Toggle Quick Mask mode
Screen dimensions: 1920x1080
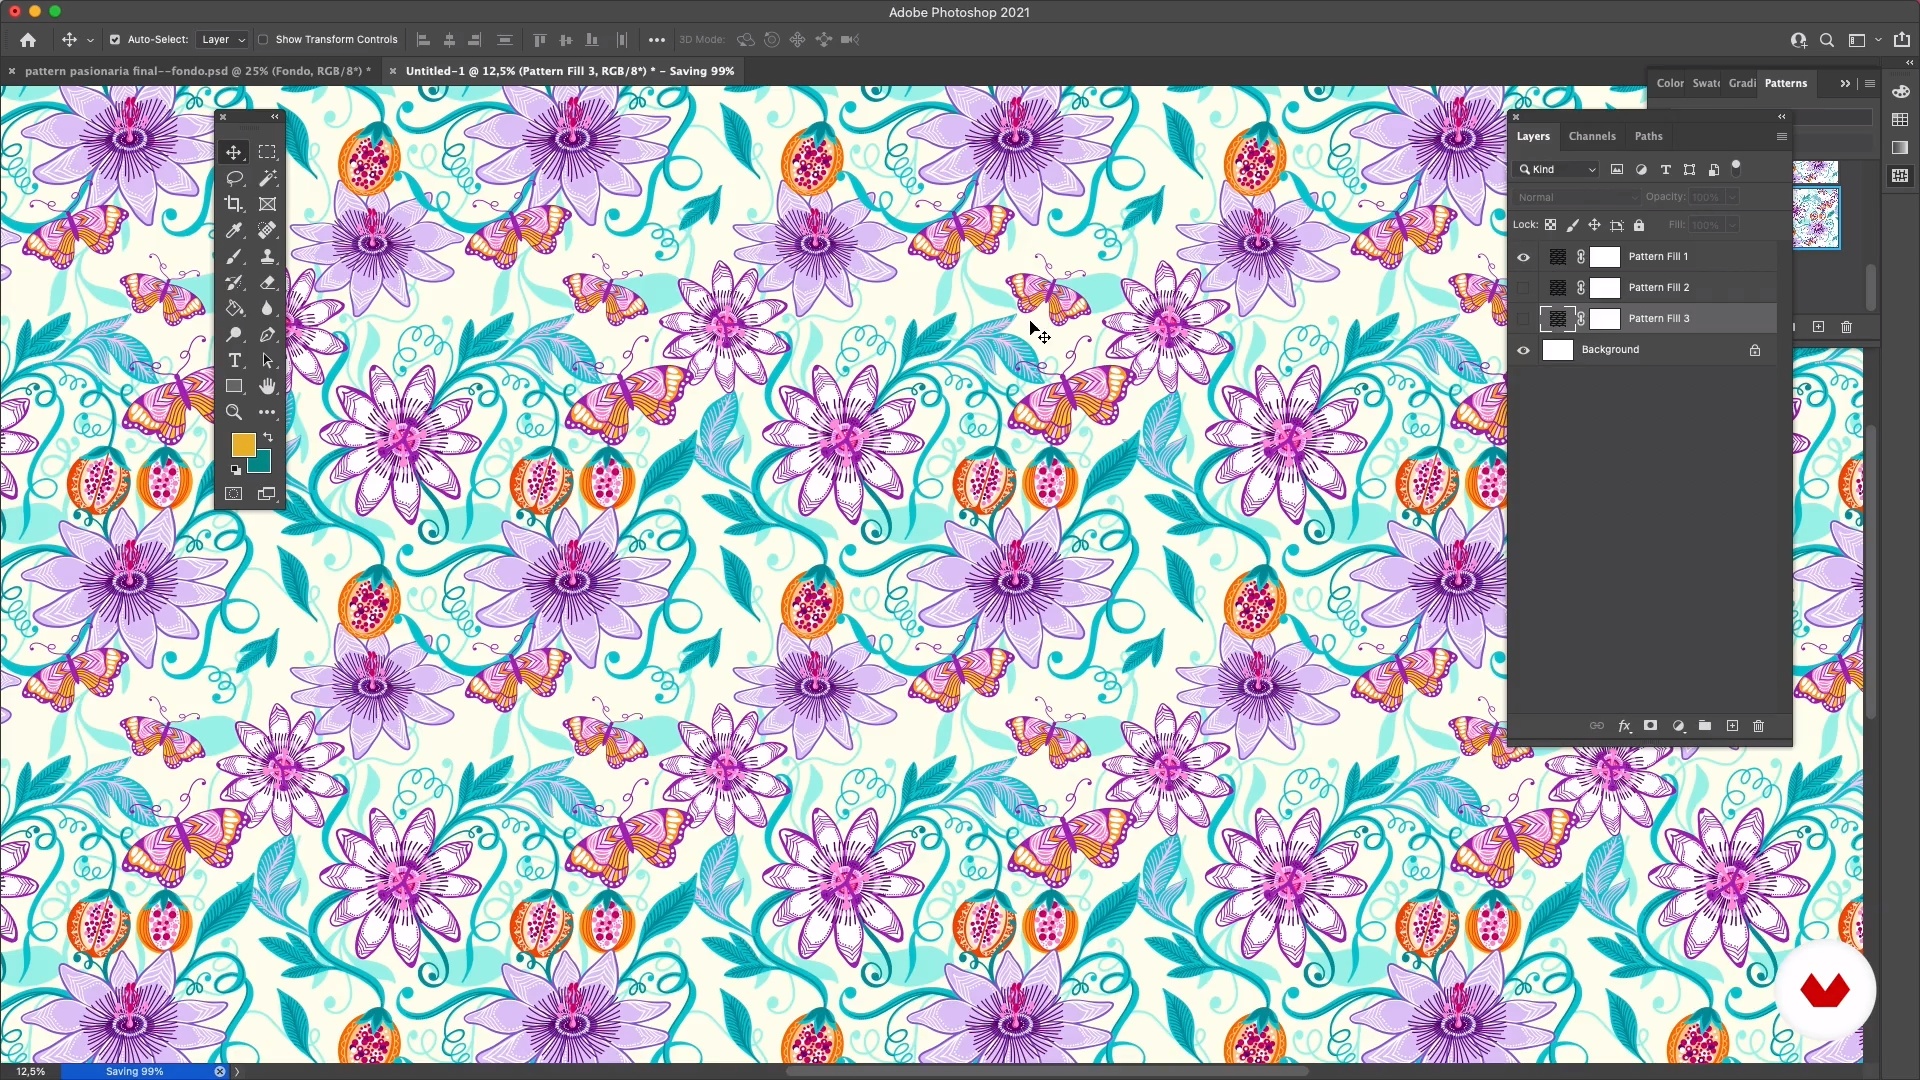(x=233, y=494)
